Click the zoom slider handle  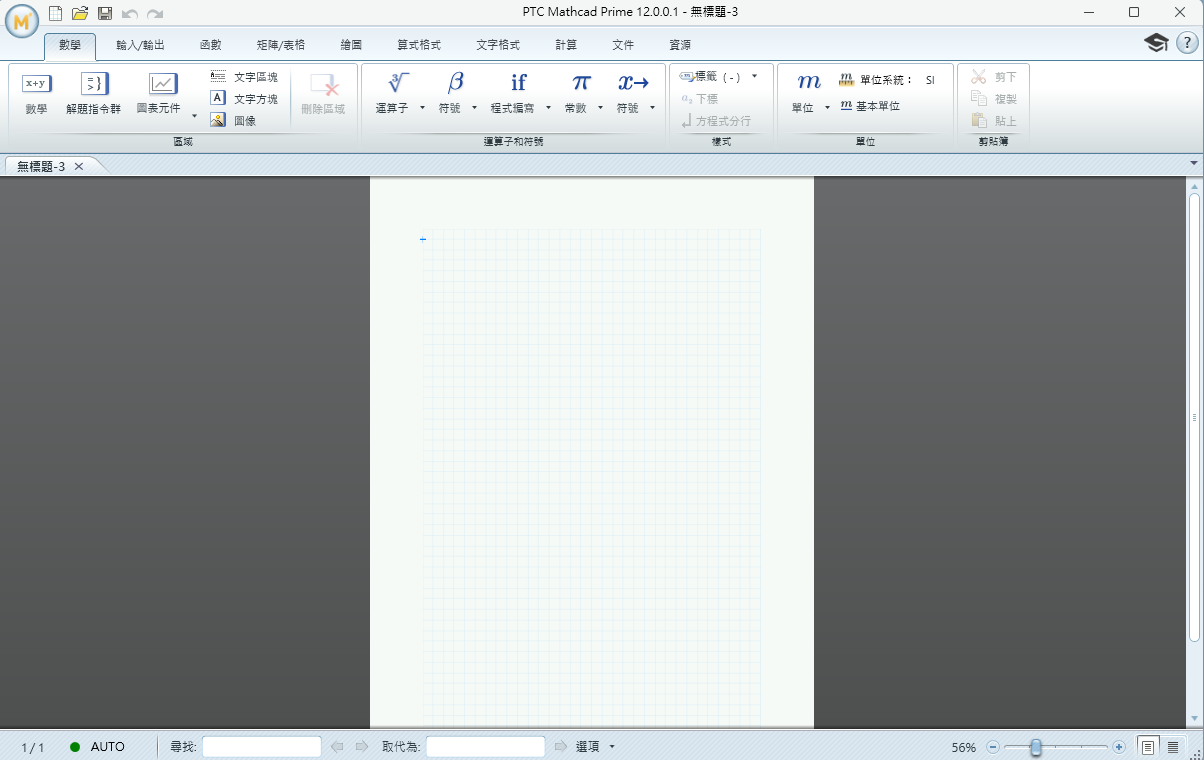(1036, 747)
